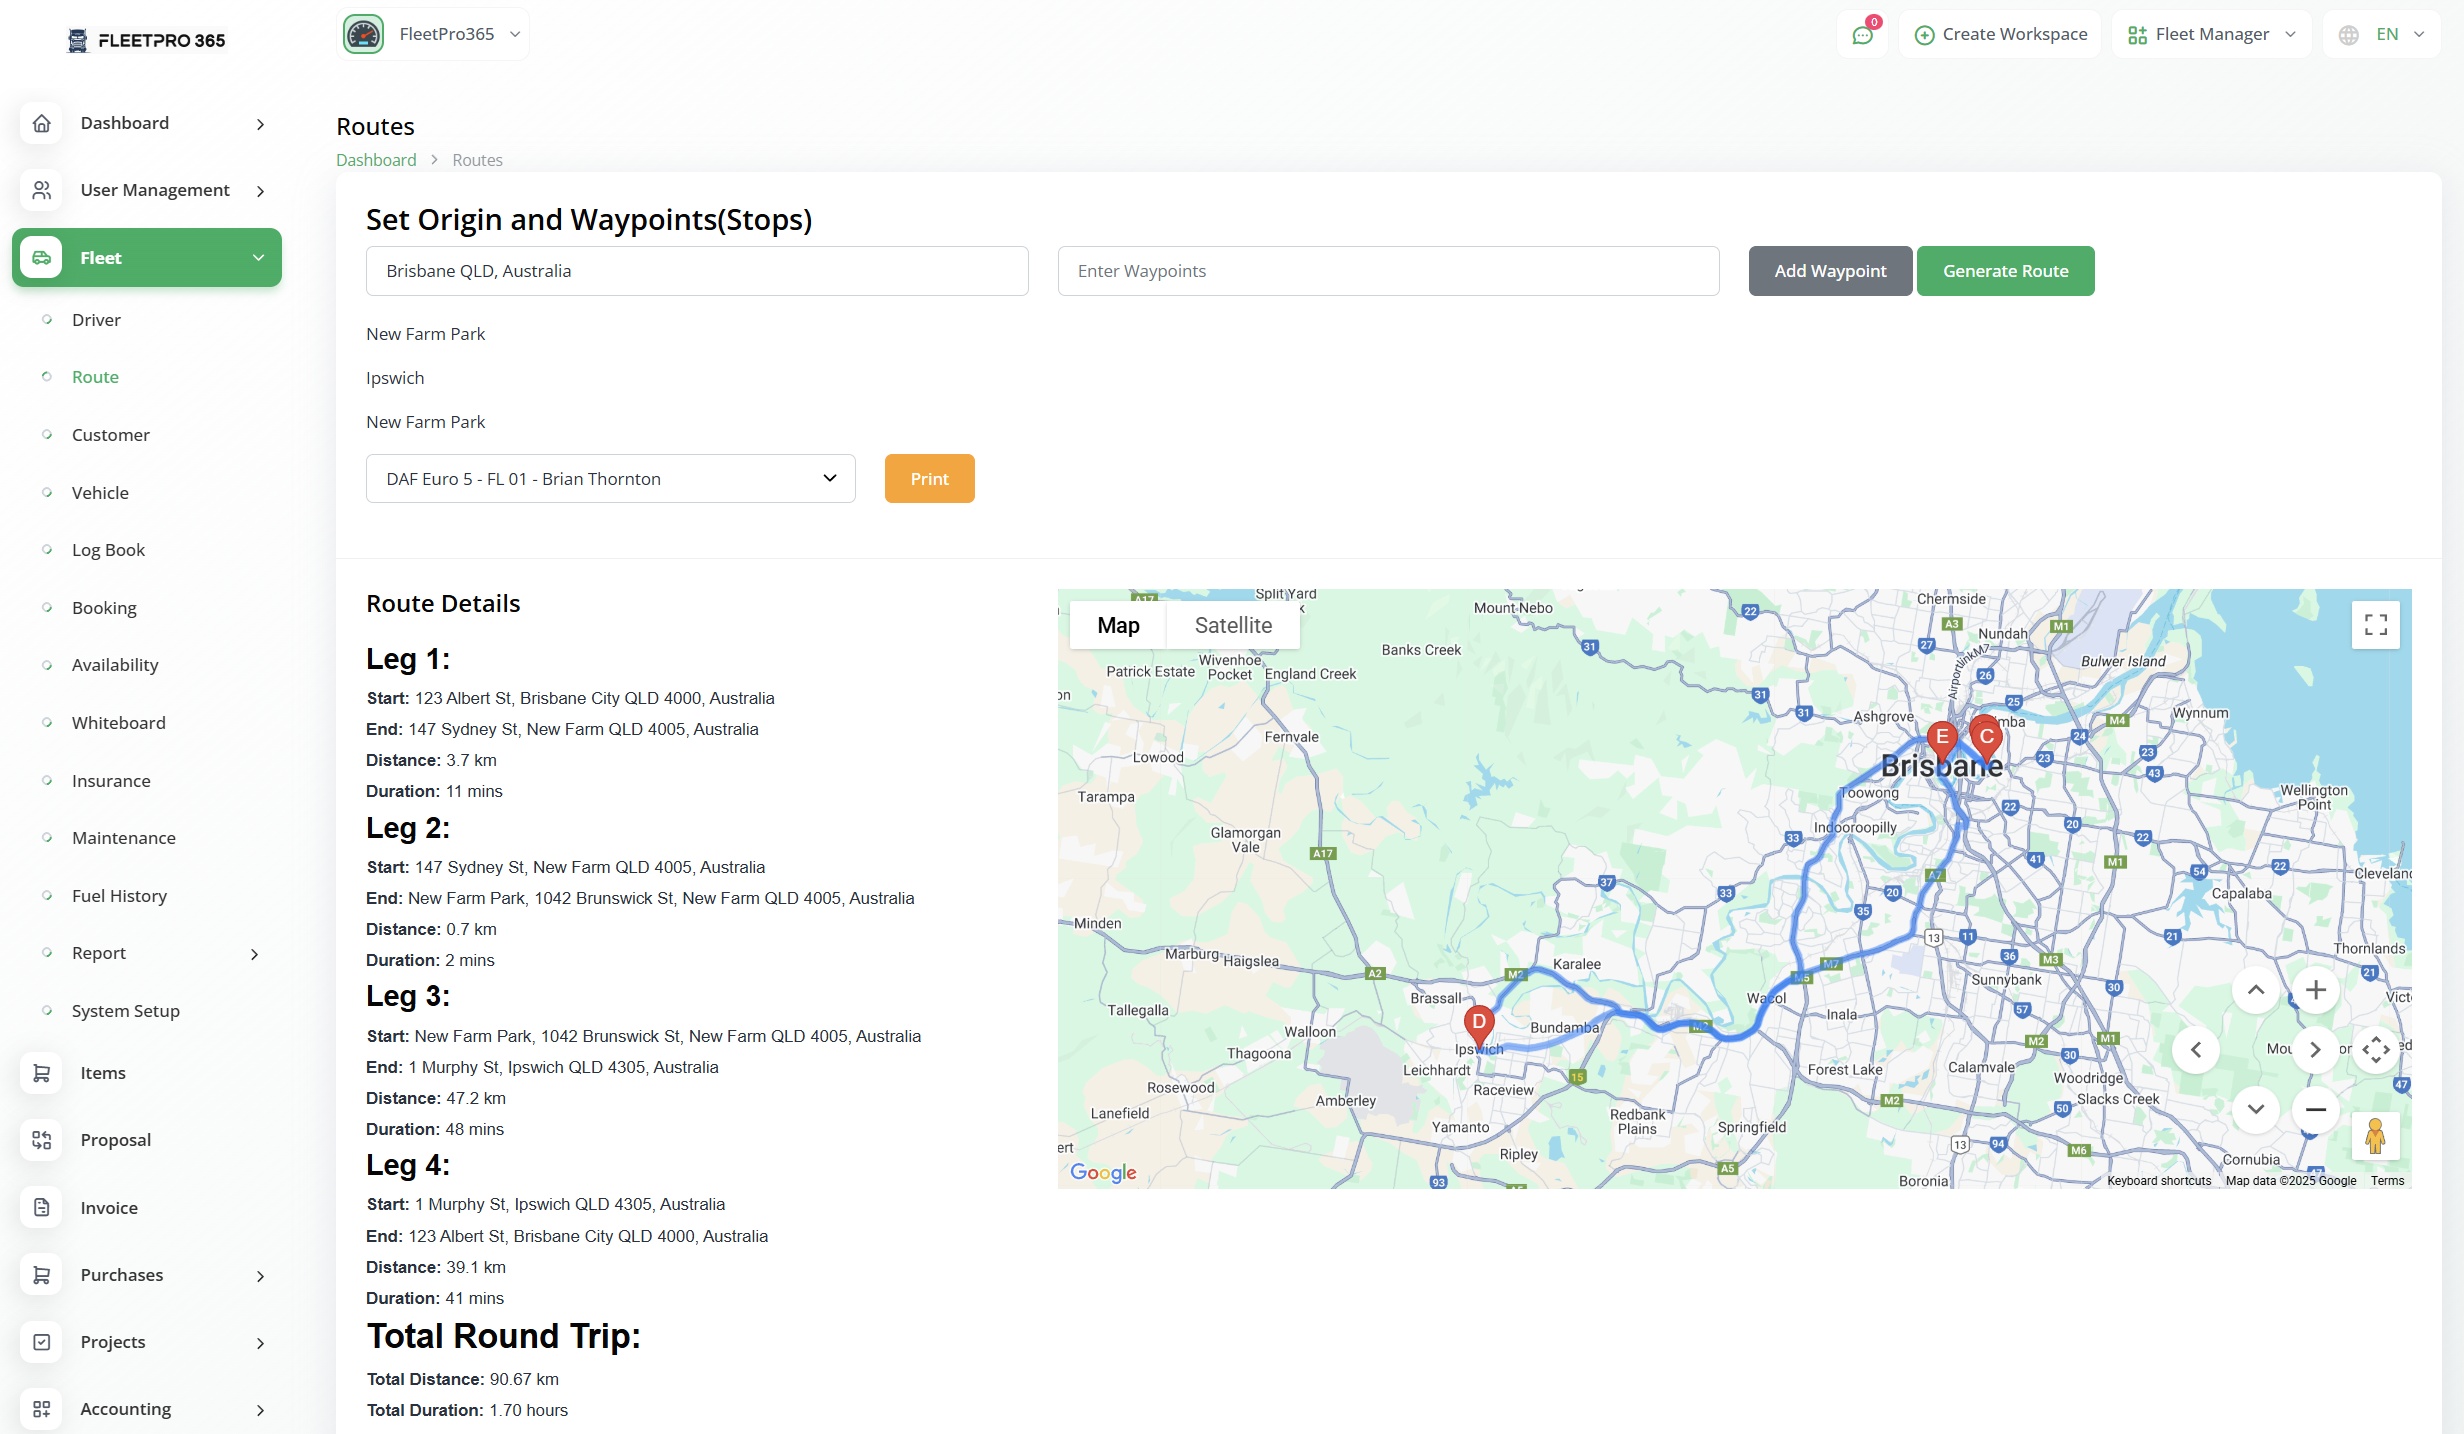Click the Generate Route button
This screenshot has height=1434, width=2464.
click(2005, 271)
